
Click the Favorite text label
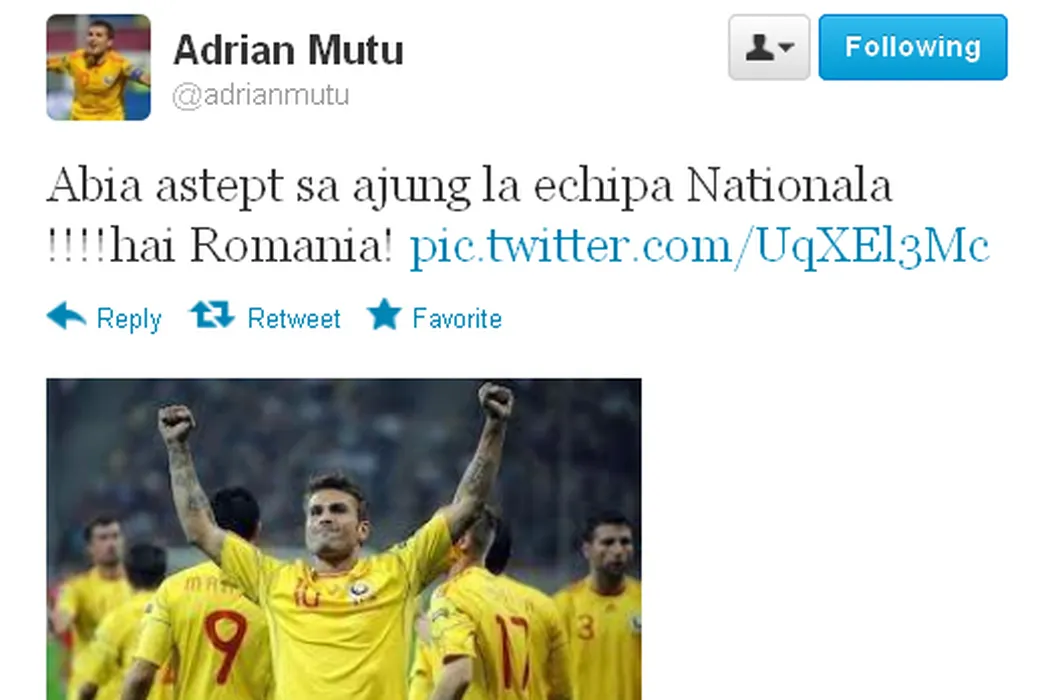(x=457, y=318)
